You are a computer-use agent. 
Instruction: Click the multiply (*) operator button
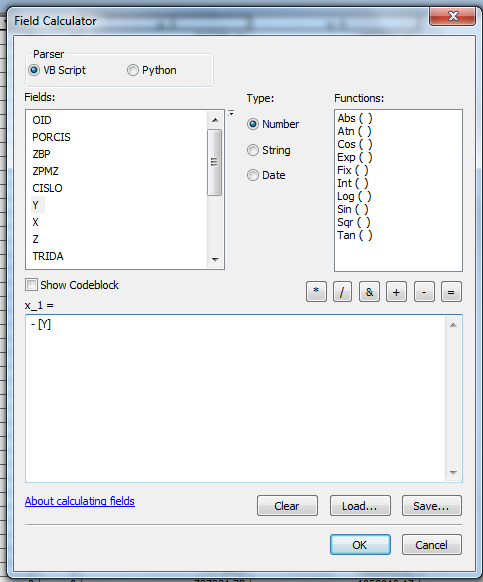316,292
